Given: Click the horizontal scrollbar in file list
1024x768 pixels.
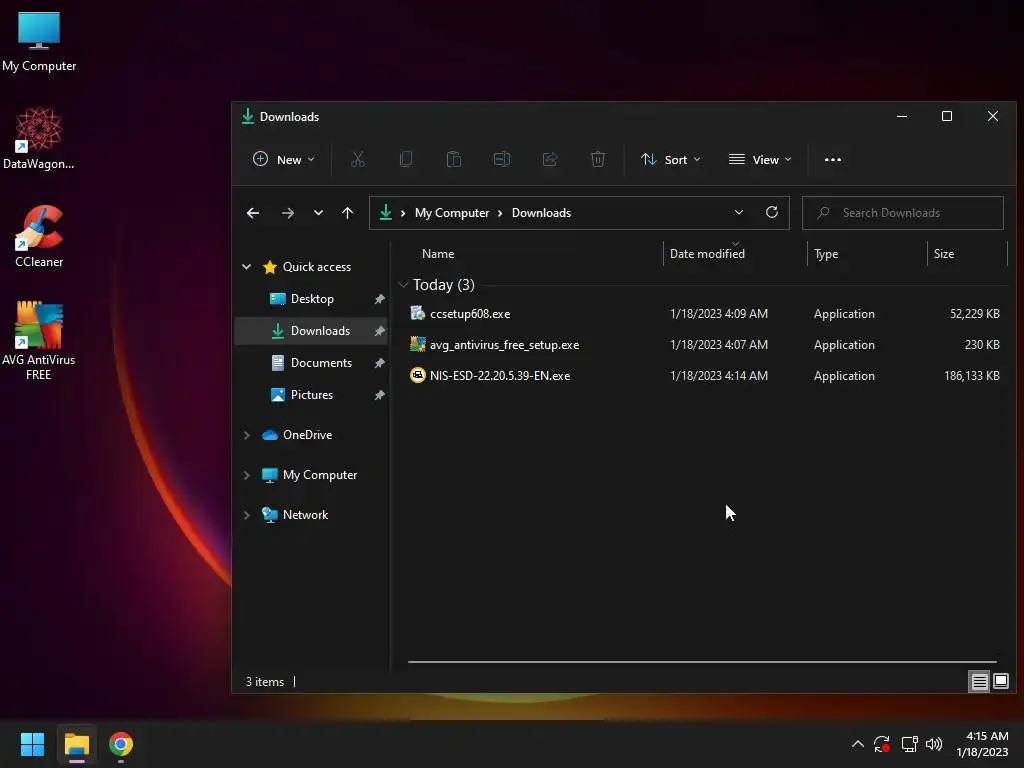Looking at the screenshot, I should click(x=702, y=662).
